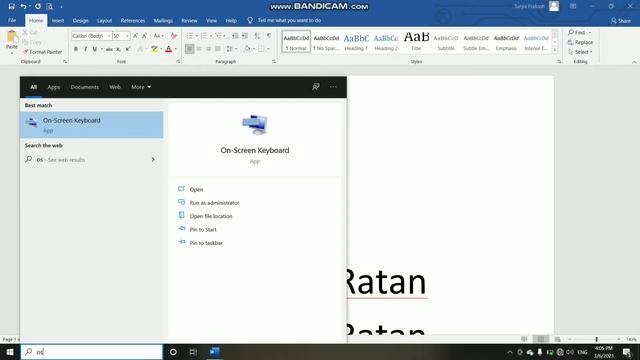Open the More search filter dropdown
Screen dimensions: 640x360
pos(141,87)
